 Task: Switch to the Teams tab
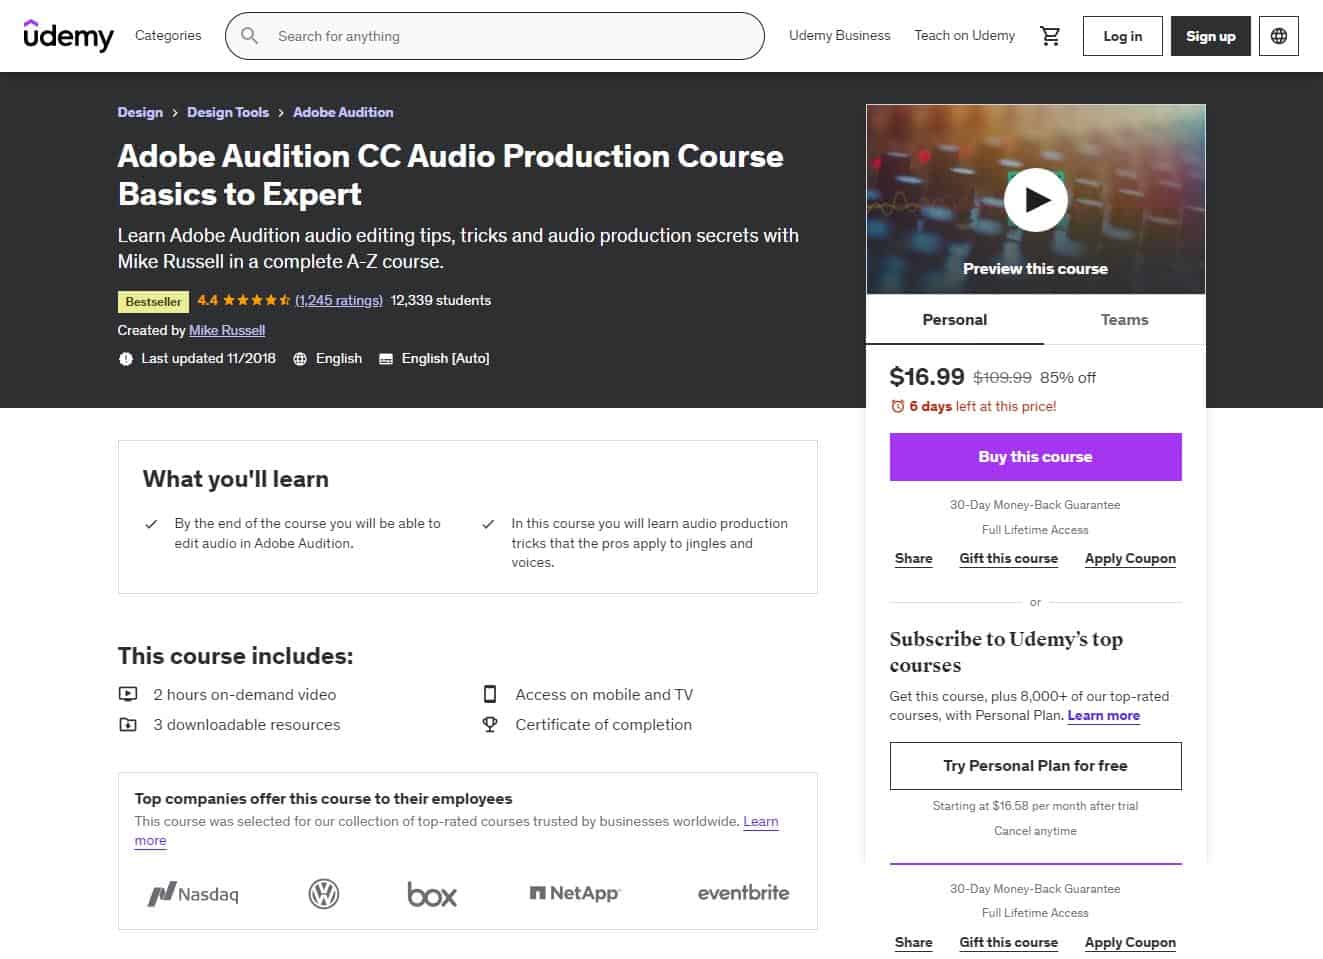(x=1125, y=320)
